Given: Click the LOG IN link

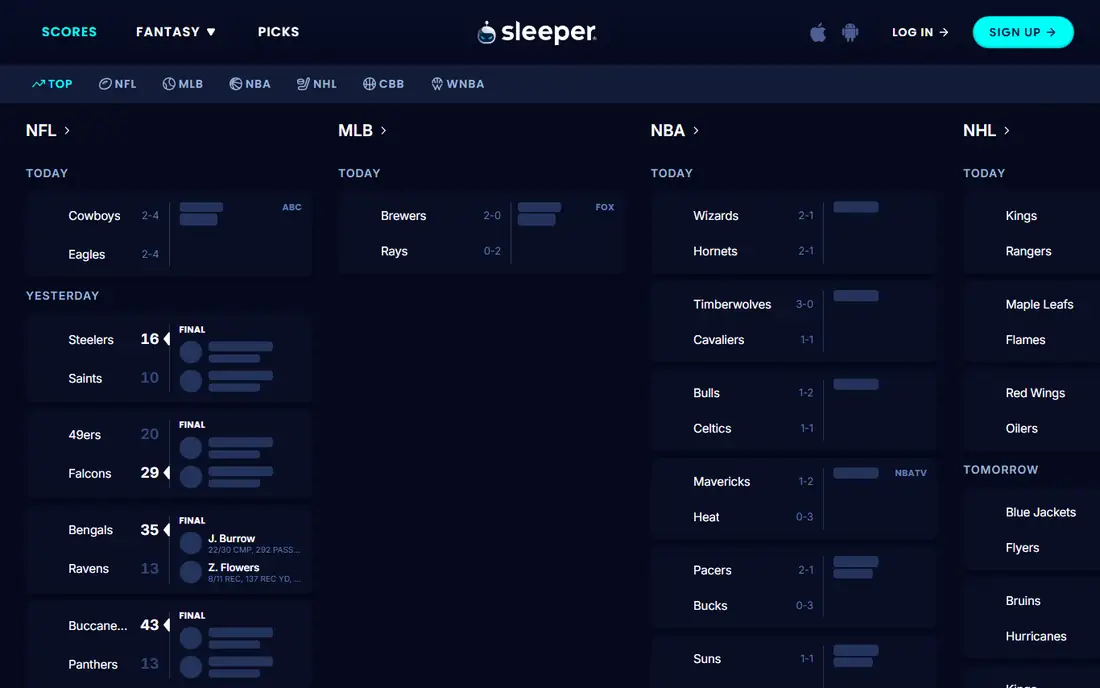Looking at the screenshot, I should click(x=920, y=32).
